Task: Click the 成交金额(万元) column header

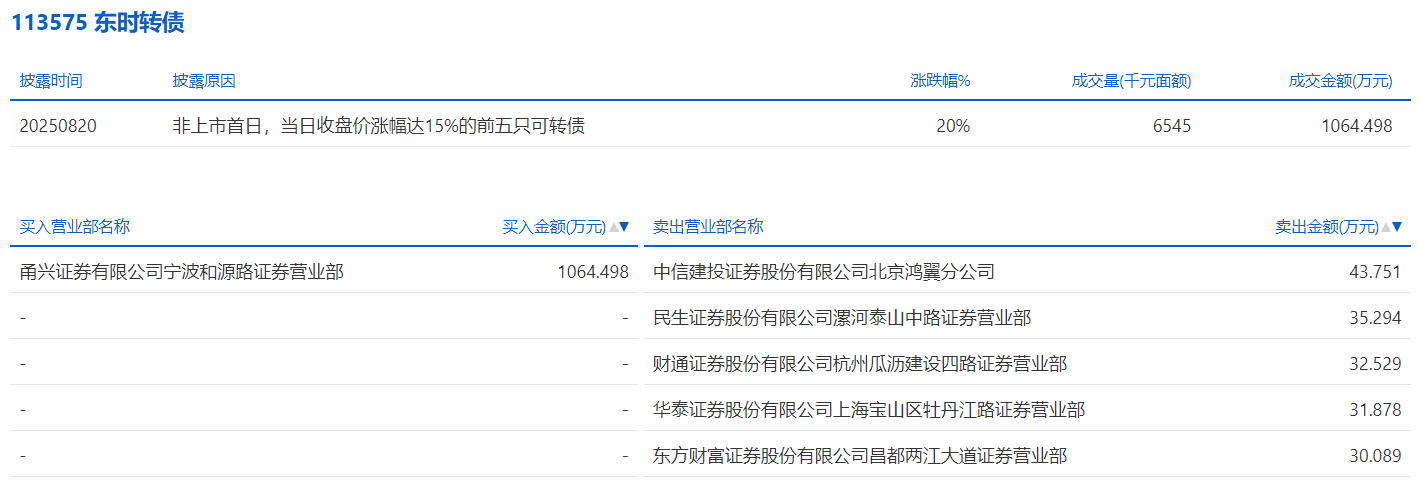Action: point(1340,81)
